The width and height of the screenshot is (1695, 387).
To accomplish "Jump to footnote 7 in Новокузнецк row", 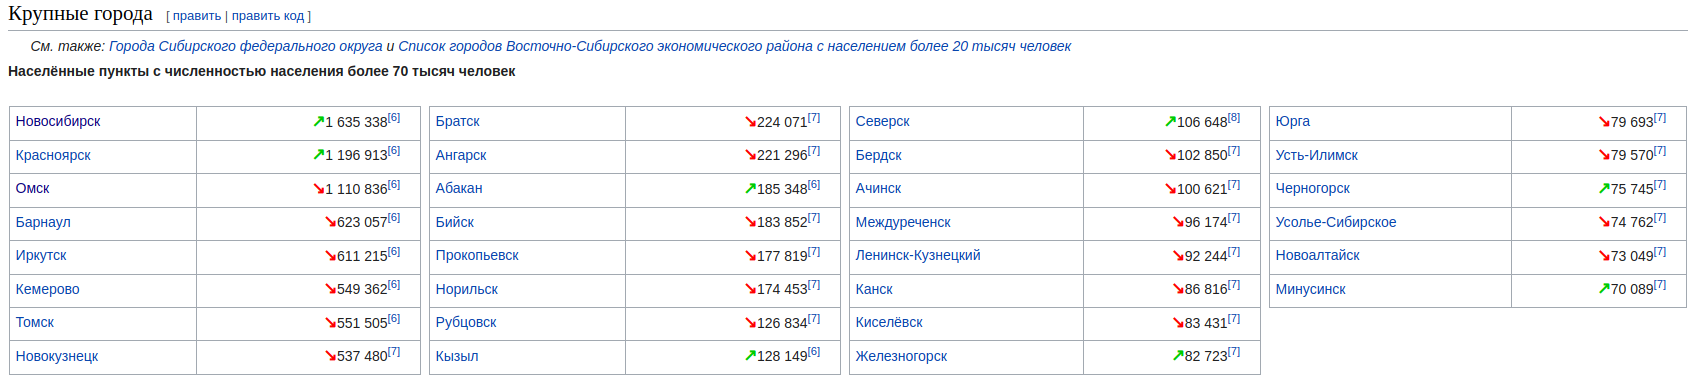I will pos(394,352).
